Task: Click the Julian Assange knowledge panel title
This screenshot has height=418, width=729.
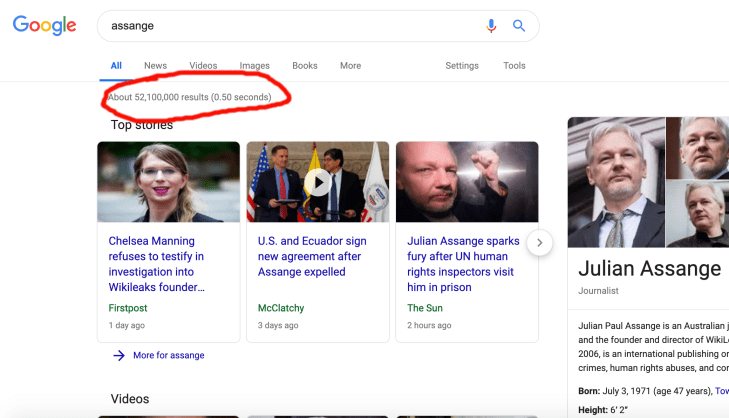Action: pos(649,268)
